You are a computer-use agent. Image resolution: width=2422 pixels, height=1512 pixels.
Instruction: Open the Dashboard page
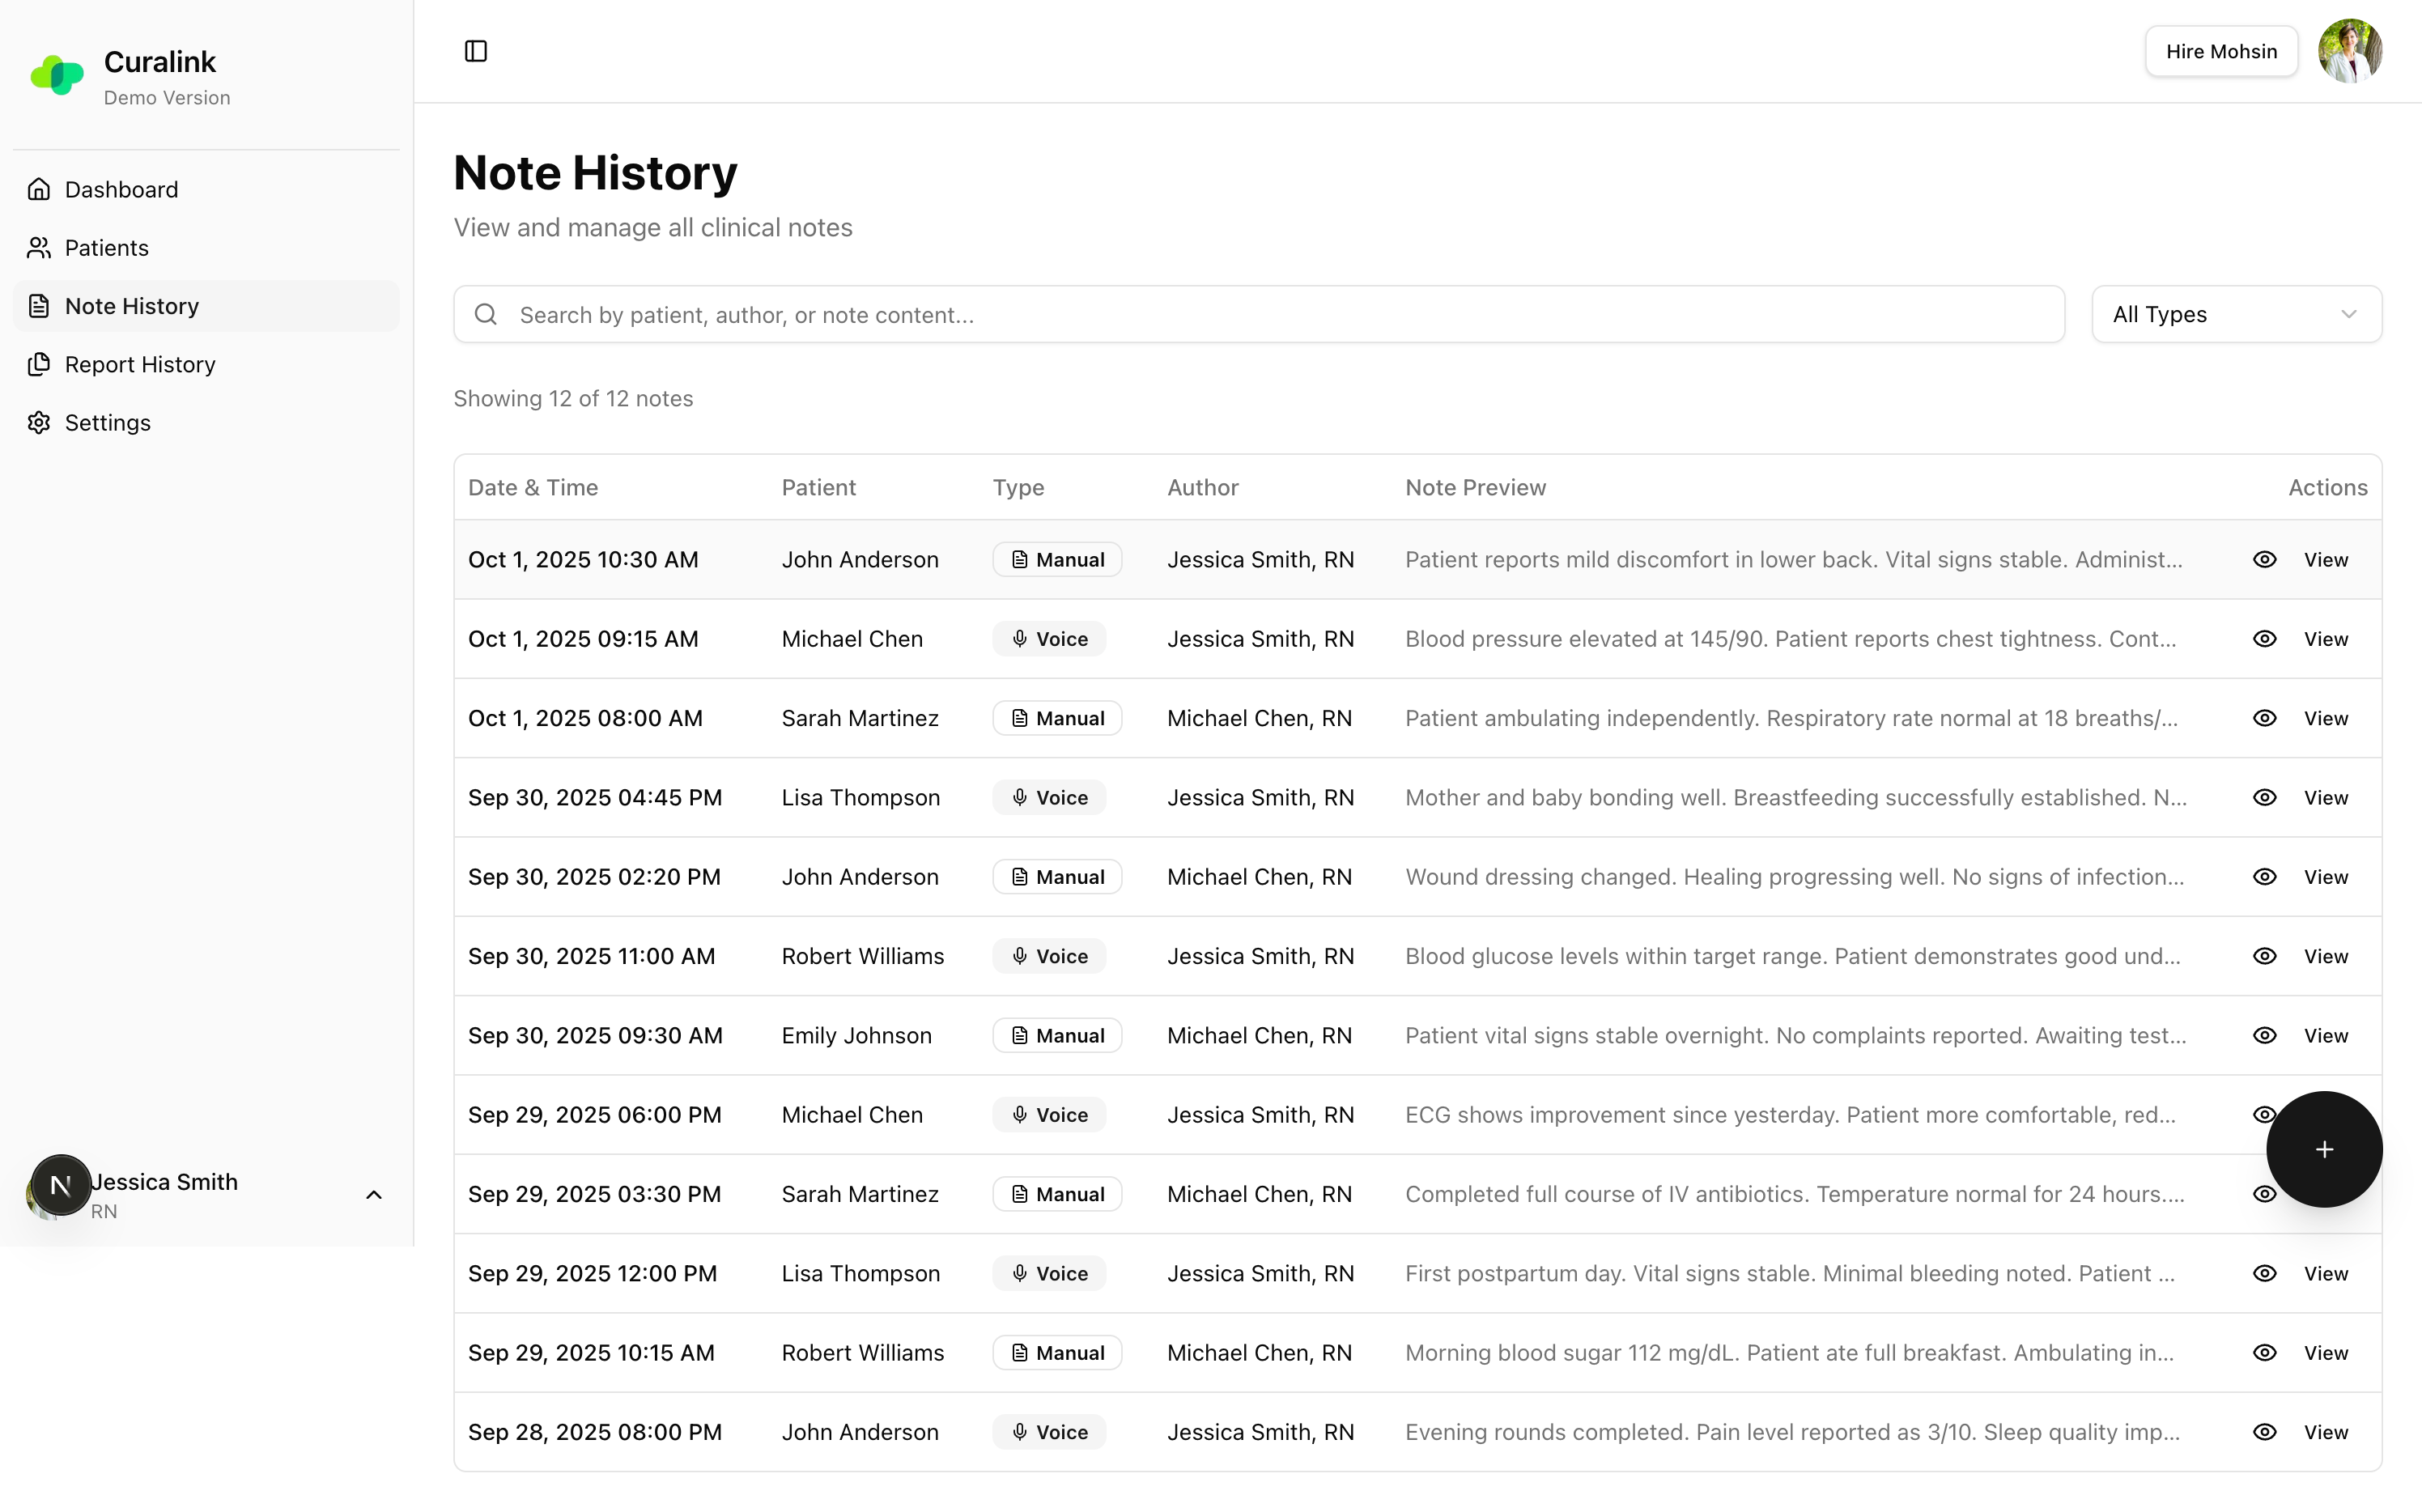coord(121,190)
